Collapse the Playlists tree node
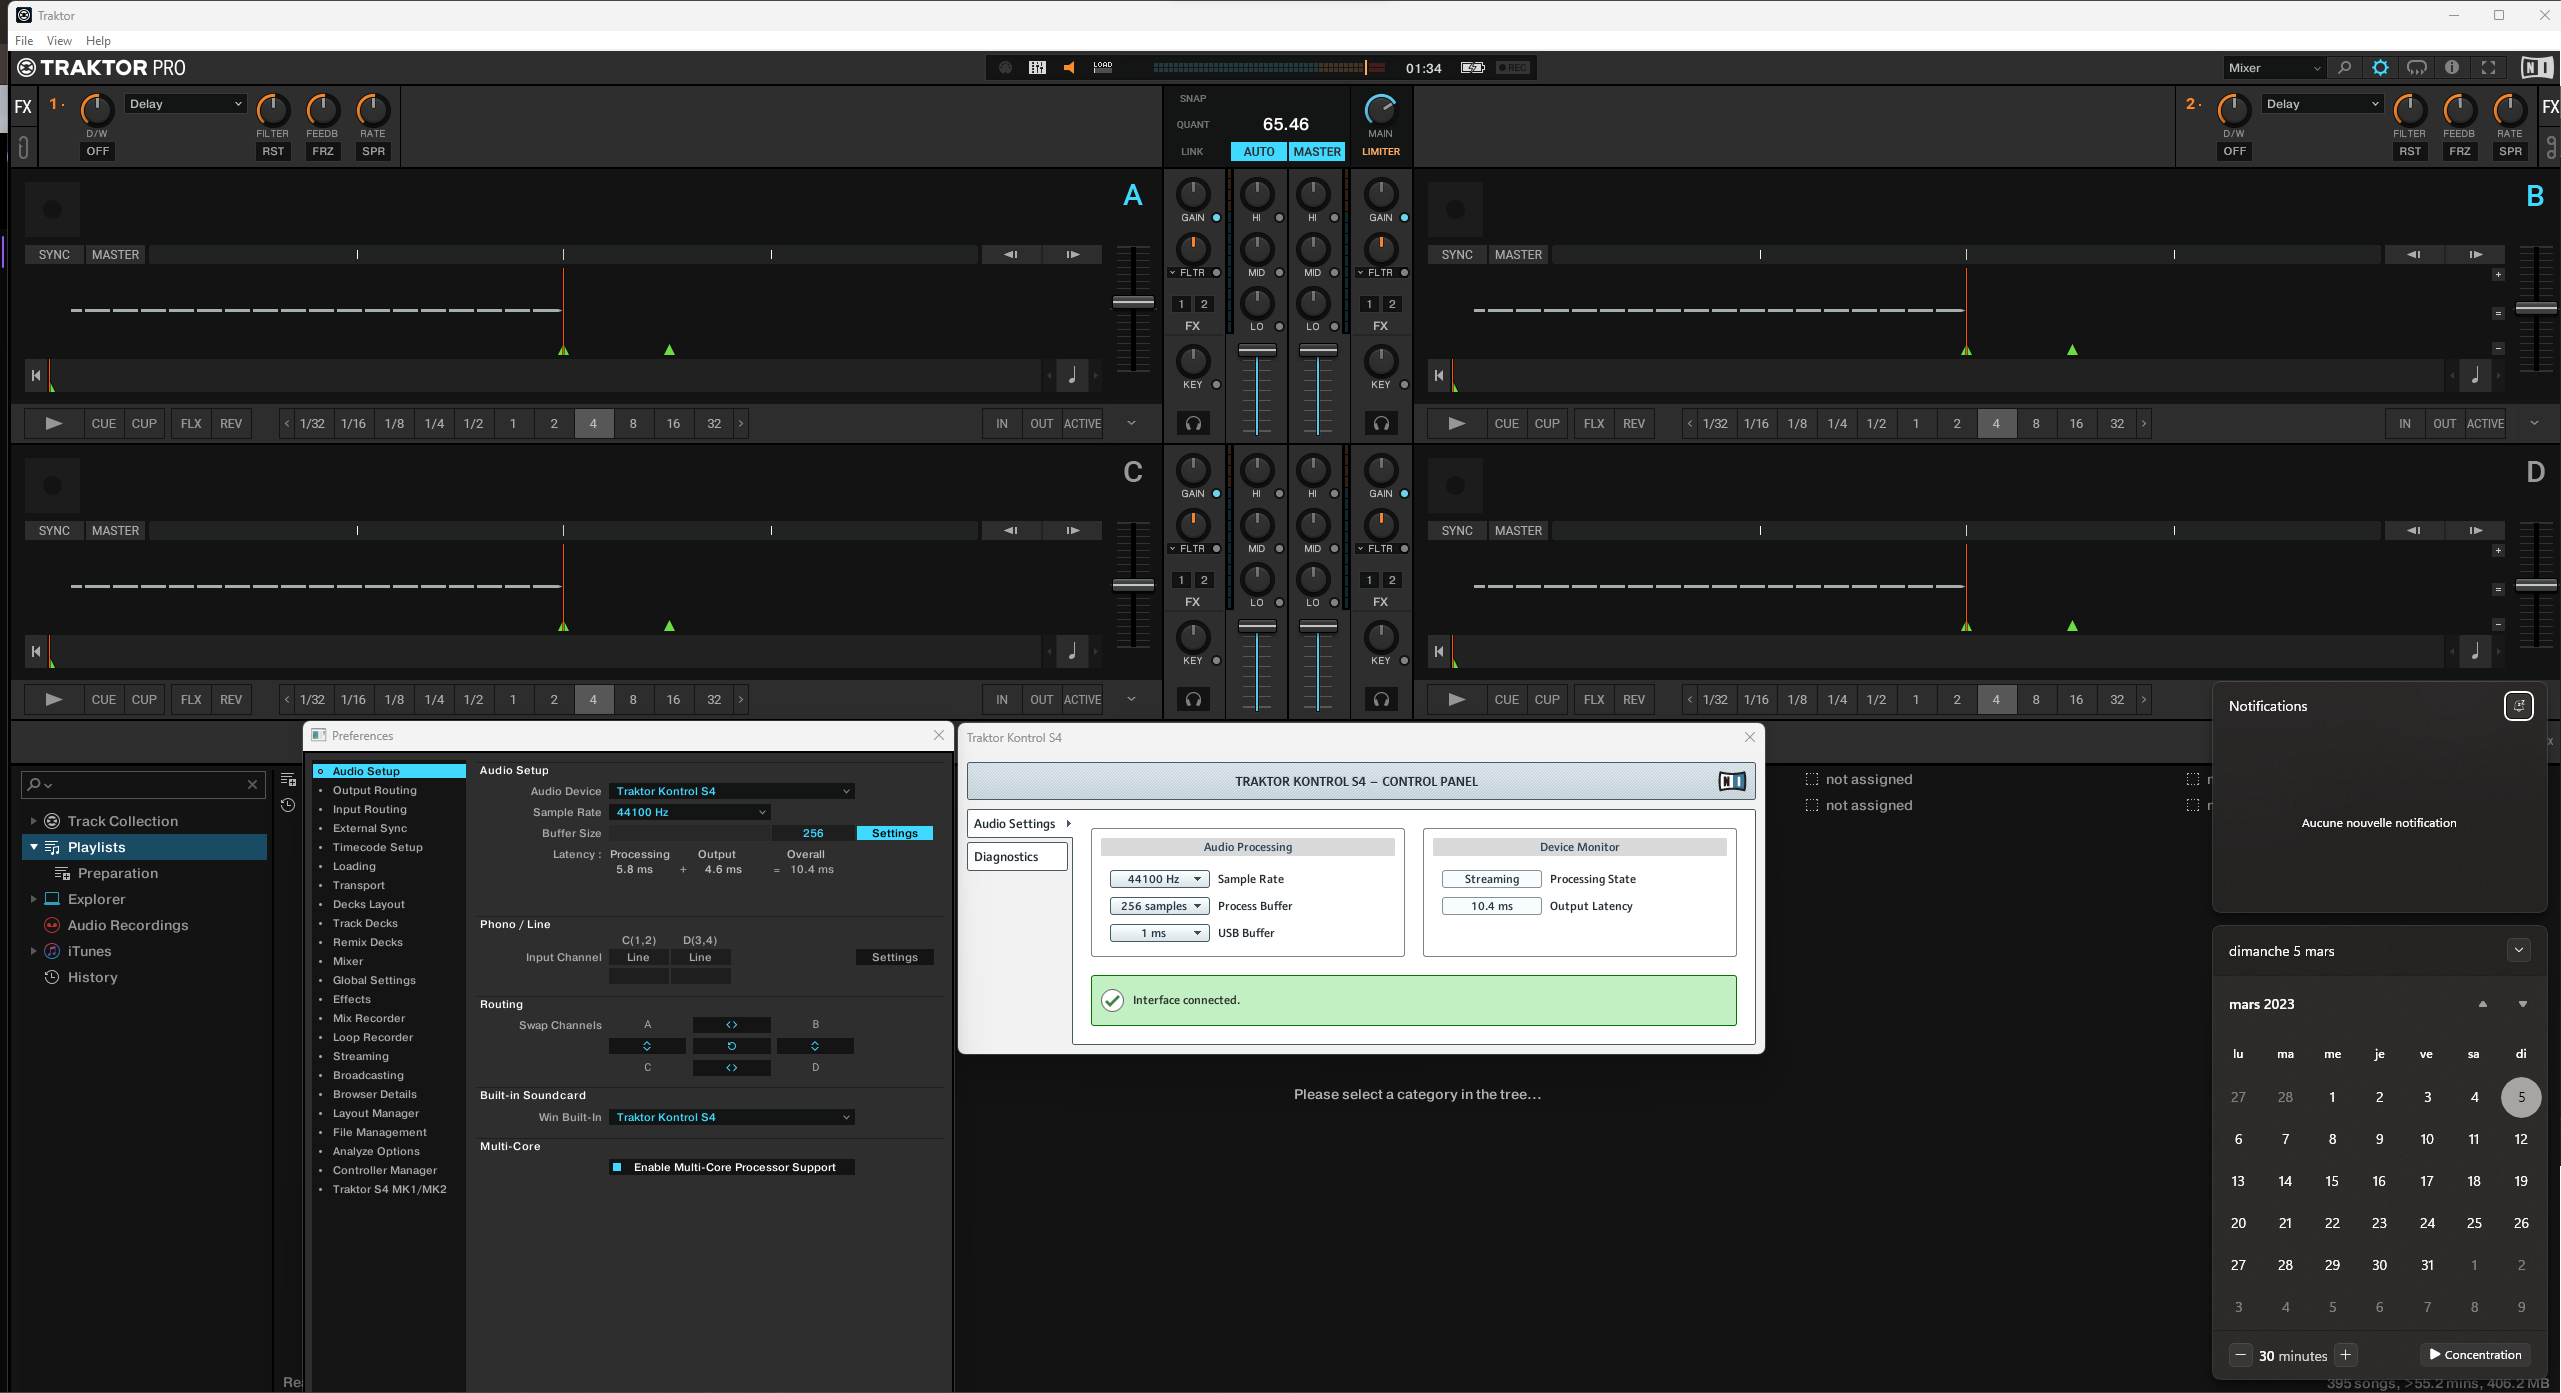2561x1393 pixels. pyautogui.click(x=34, y=847)
